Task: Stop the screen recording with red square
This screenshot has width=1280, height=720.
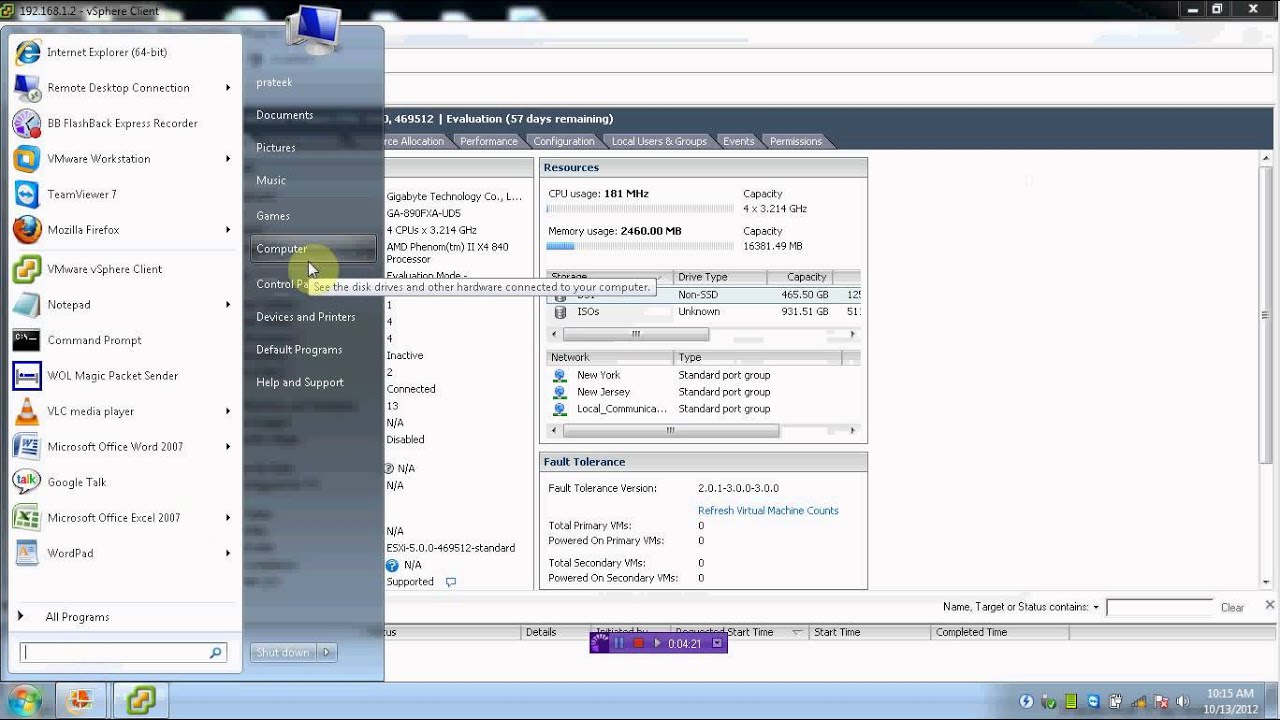Action: point(639,643)
